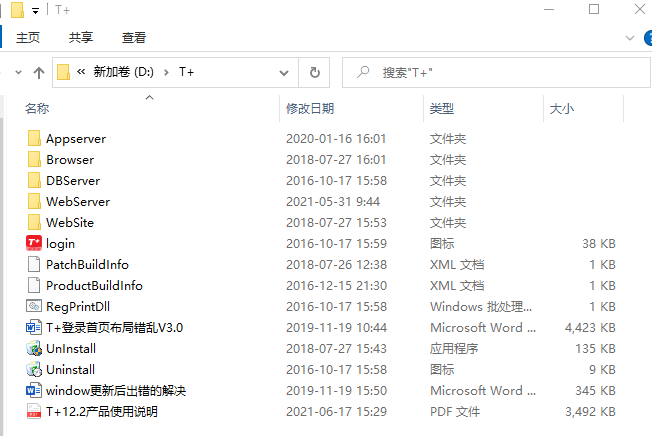Click the search magnifier icon
652x436 pixels.
[x=363, y=72]
